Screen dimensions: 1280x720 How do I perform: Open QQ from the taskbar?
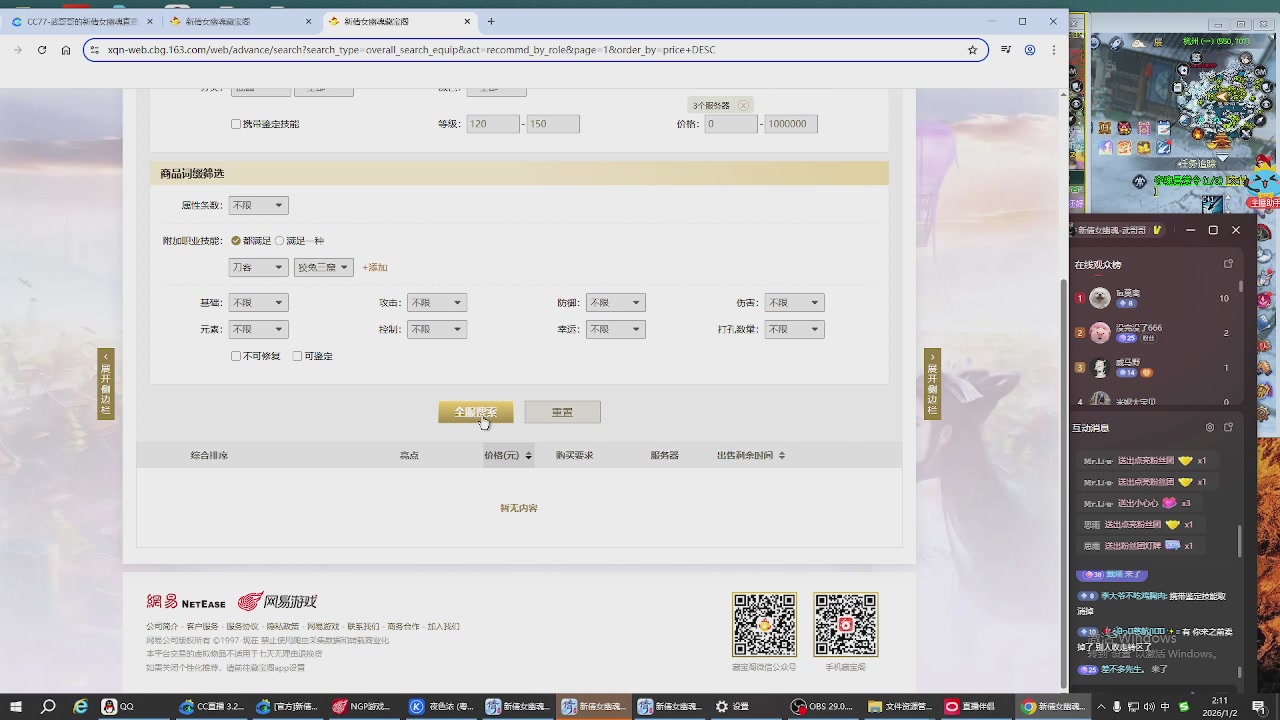(x=118, y=707)
